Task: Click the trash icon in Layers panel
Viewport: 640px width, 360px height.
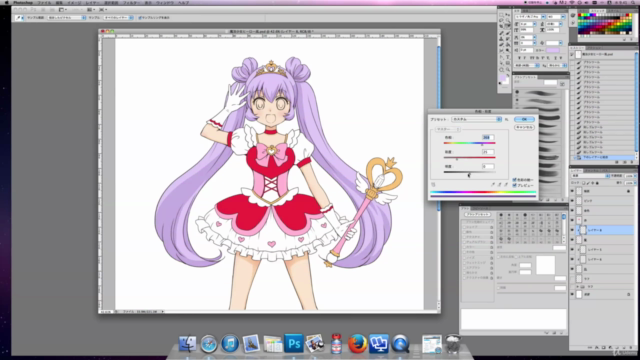Action: (631, 347)
